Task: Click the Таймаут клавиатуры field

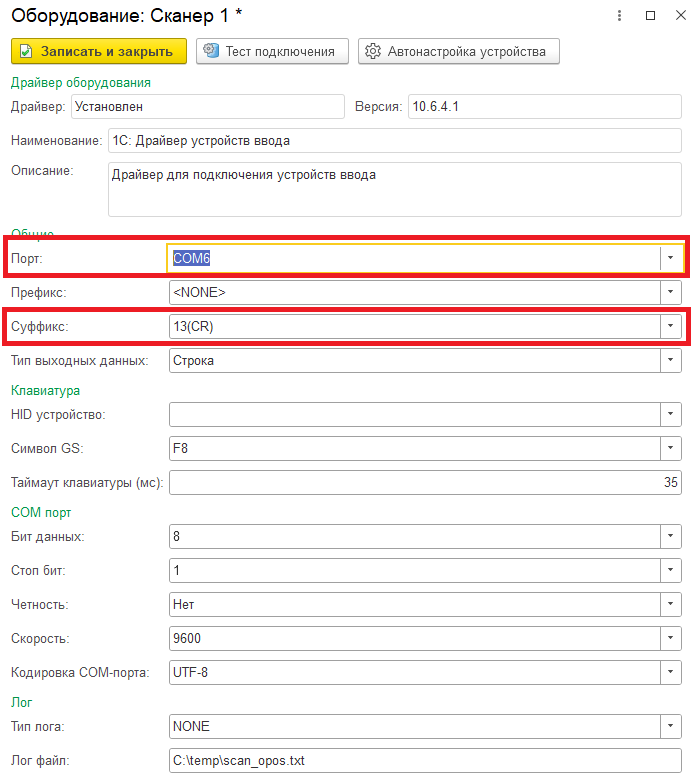Action: point(425,482)
